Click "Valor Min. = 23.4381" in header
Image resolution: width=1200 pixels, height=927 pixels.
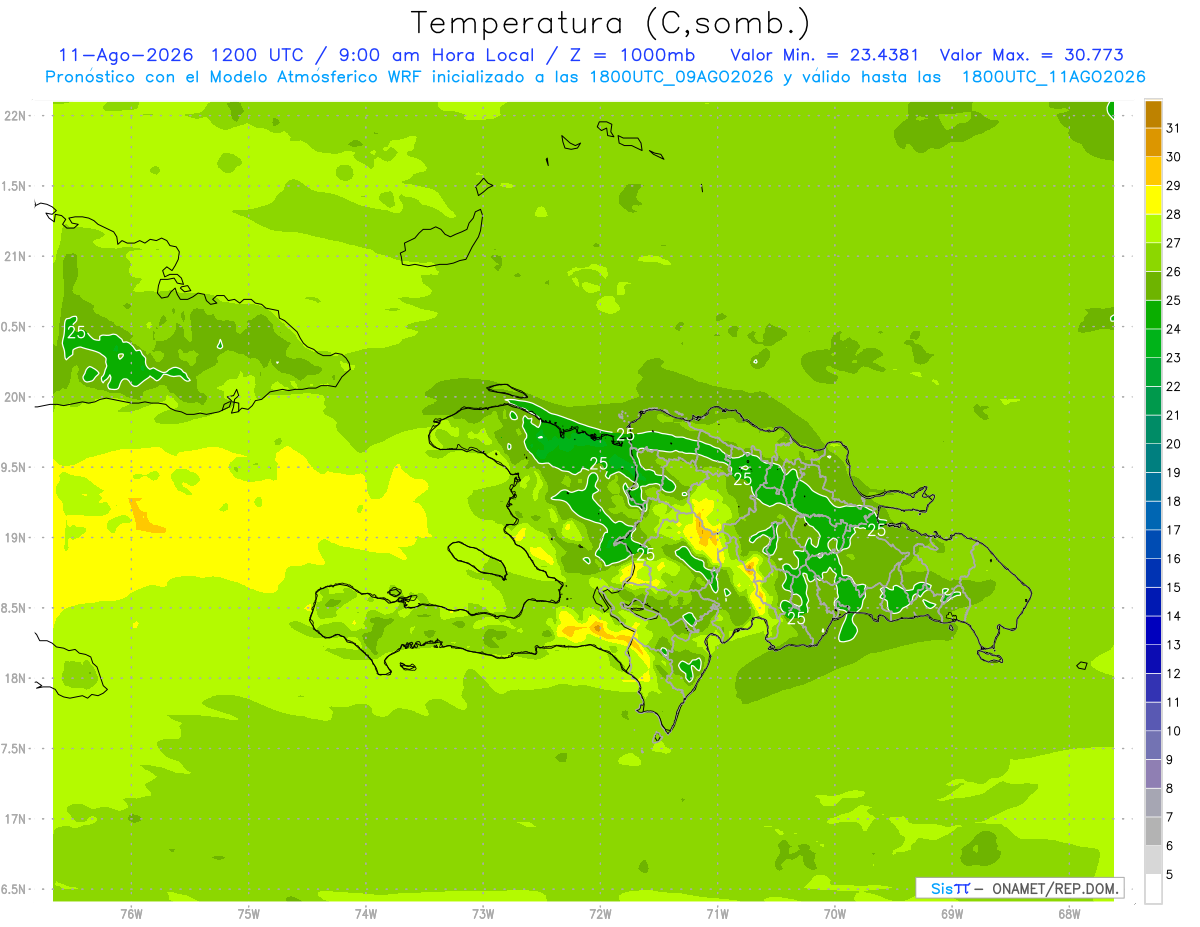click(x=824, y=55)
